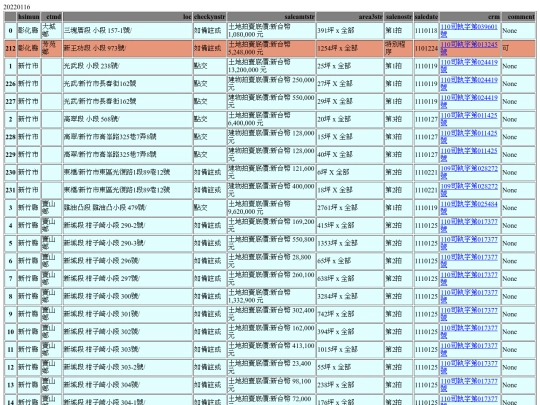Select the location cell ending 290-2號 in row 4
Image resolution: width=540 pixels, height=405 pixels.
(x=127, y=226)
